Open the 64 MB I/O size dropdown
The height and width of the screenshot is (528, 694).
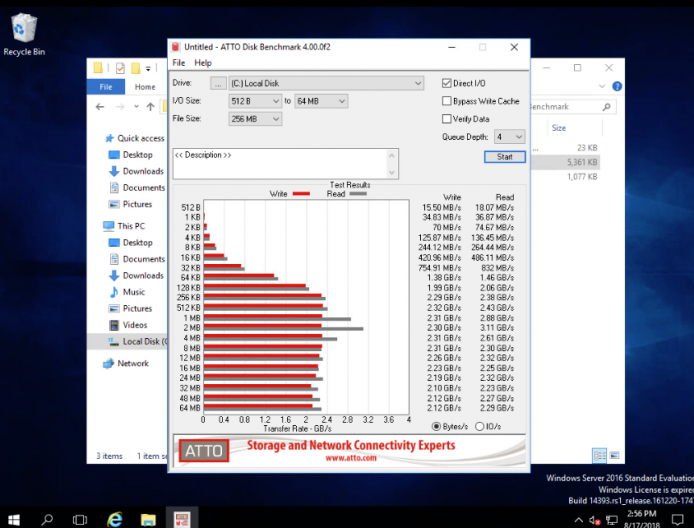pos(321,101)
